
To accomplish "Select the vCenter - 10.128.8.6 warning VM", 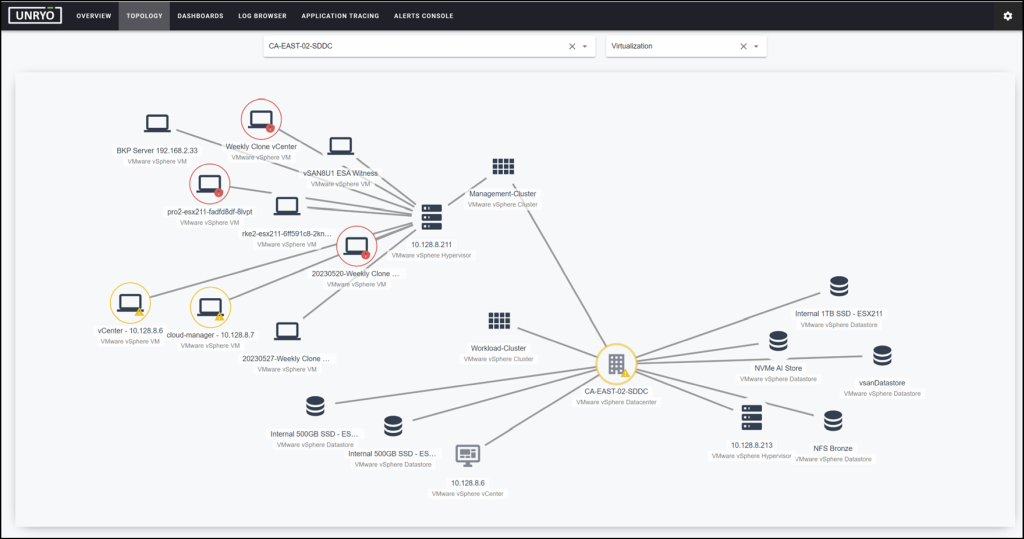I will point(130,303).
